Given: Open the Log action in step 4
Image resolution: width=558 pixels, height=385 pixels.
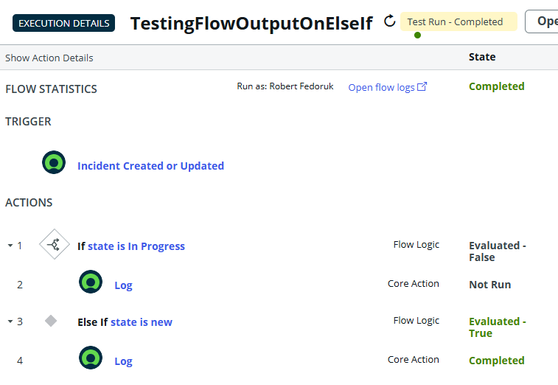Looking at the screenshot, I should click(123, 361).
